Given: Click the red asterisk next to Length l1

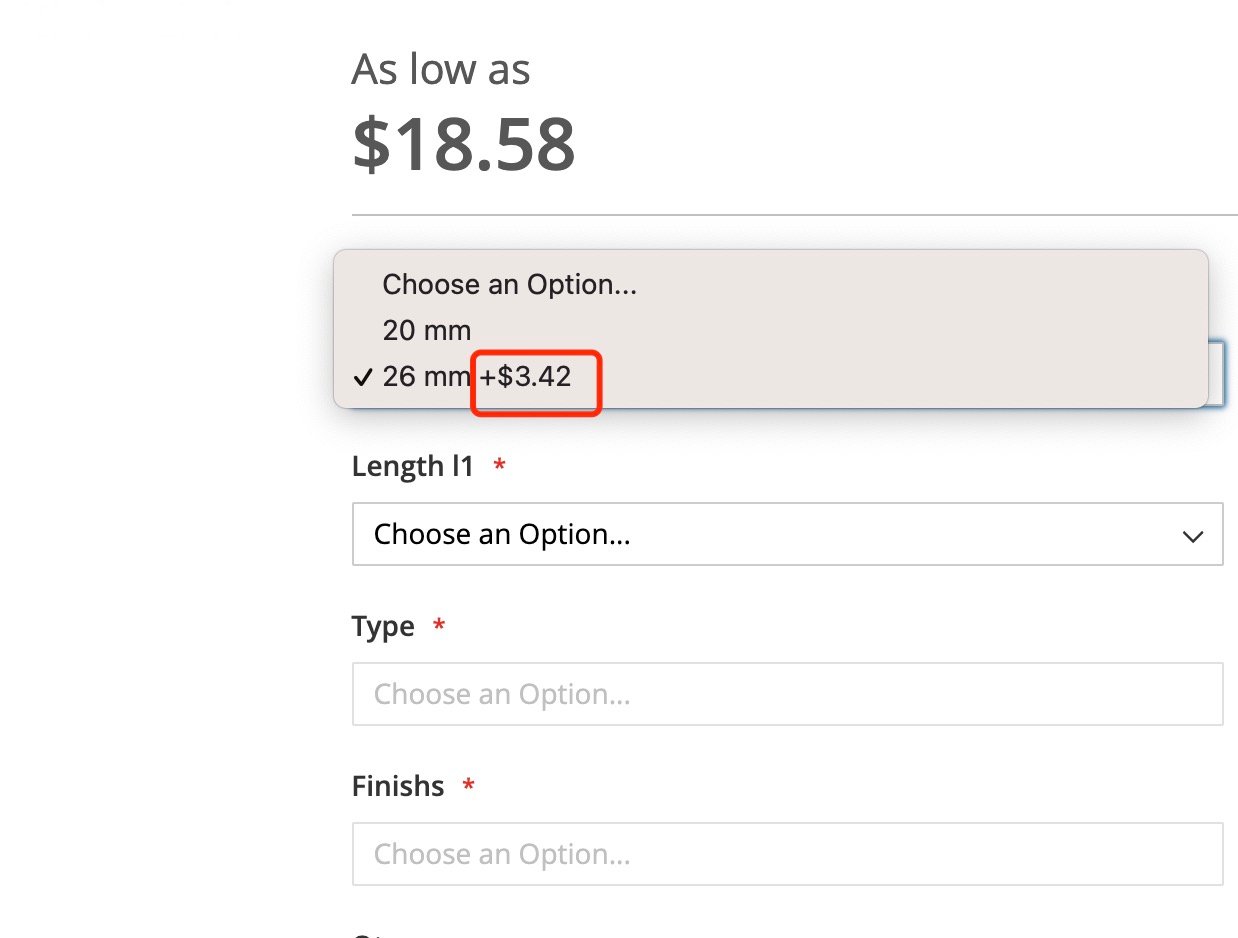Looking at the screenshot, I should click(500, 467).
